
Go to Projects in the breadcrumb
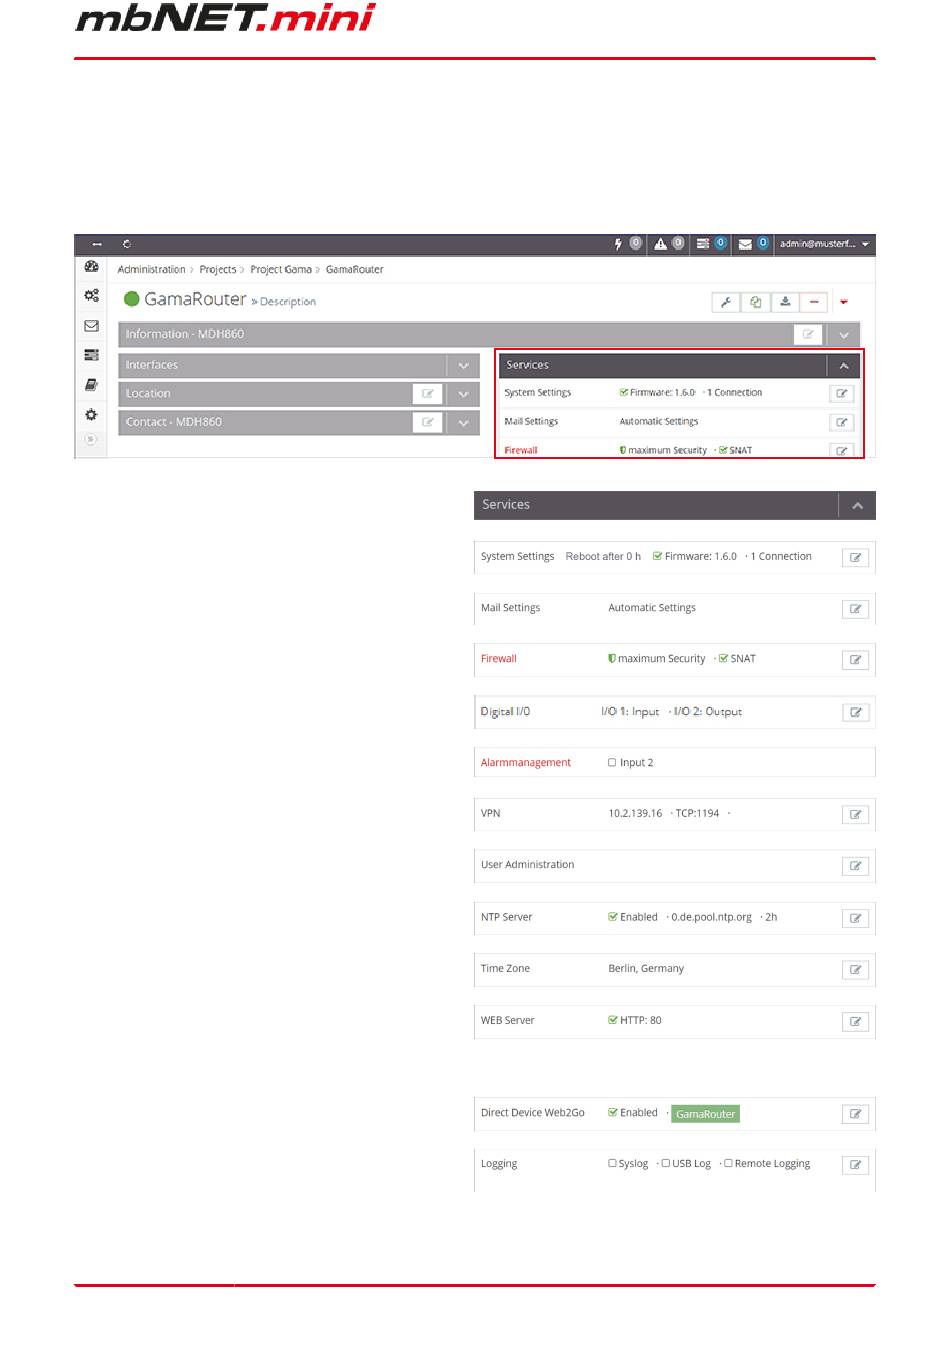(217, 270)
